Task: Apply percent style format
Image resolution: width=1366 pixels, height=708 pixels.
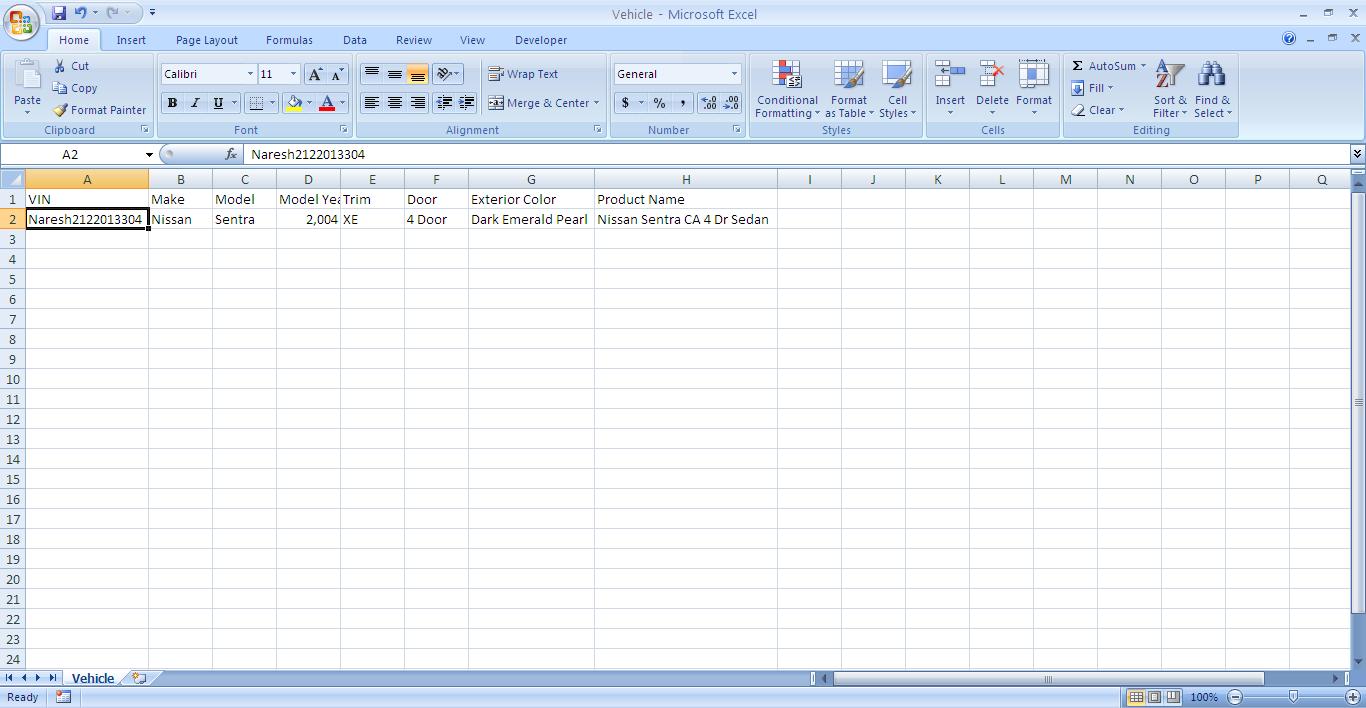Action: click(659, 103)
